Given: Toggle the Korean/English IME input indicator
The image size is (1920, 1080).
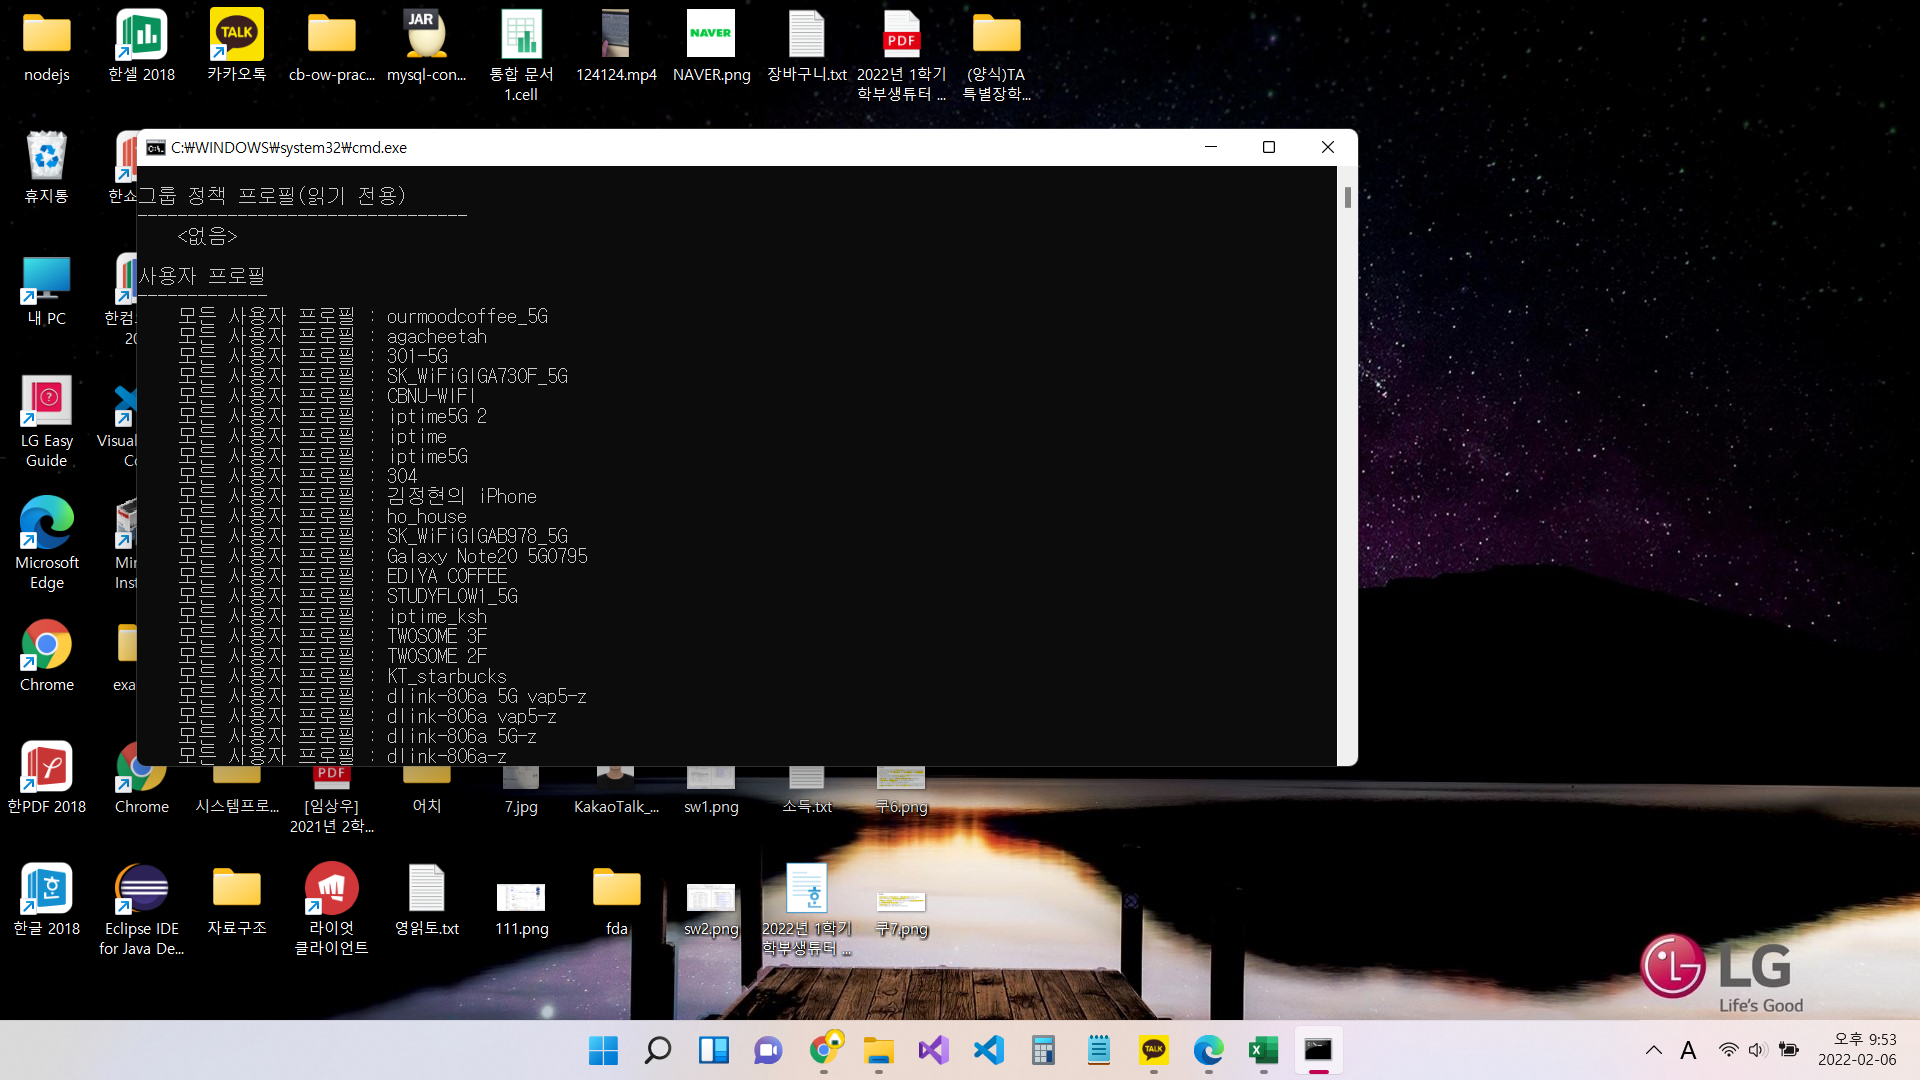Looking at the screenshot, I should (x=1688, y=1050).
